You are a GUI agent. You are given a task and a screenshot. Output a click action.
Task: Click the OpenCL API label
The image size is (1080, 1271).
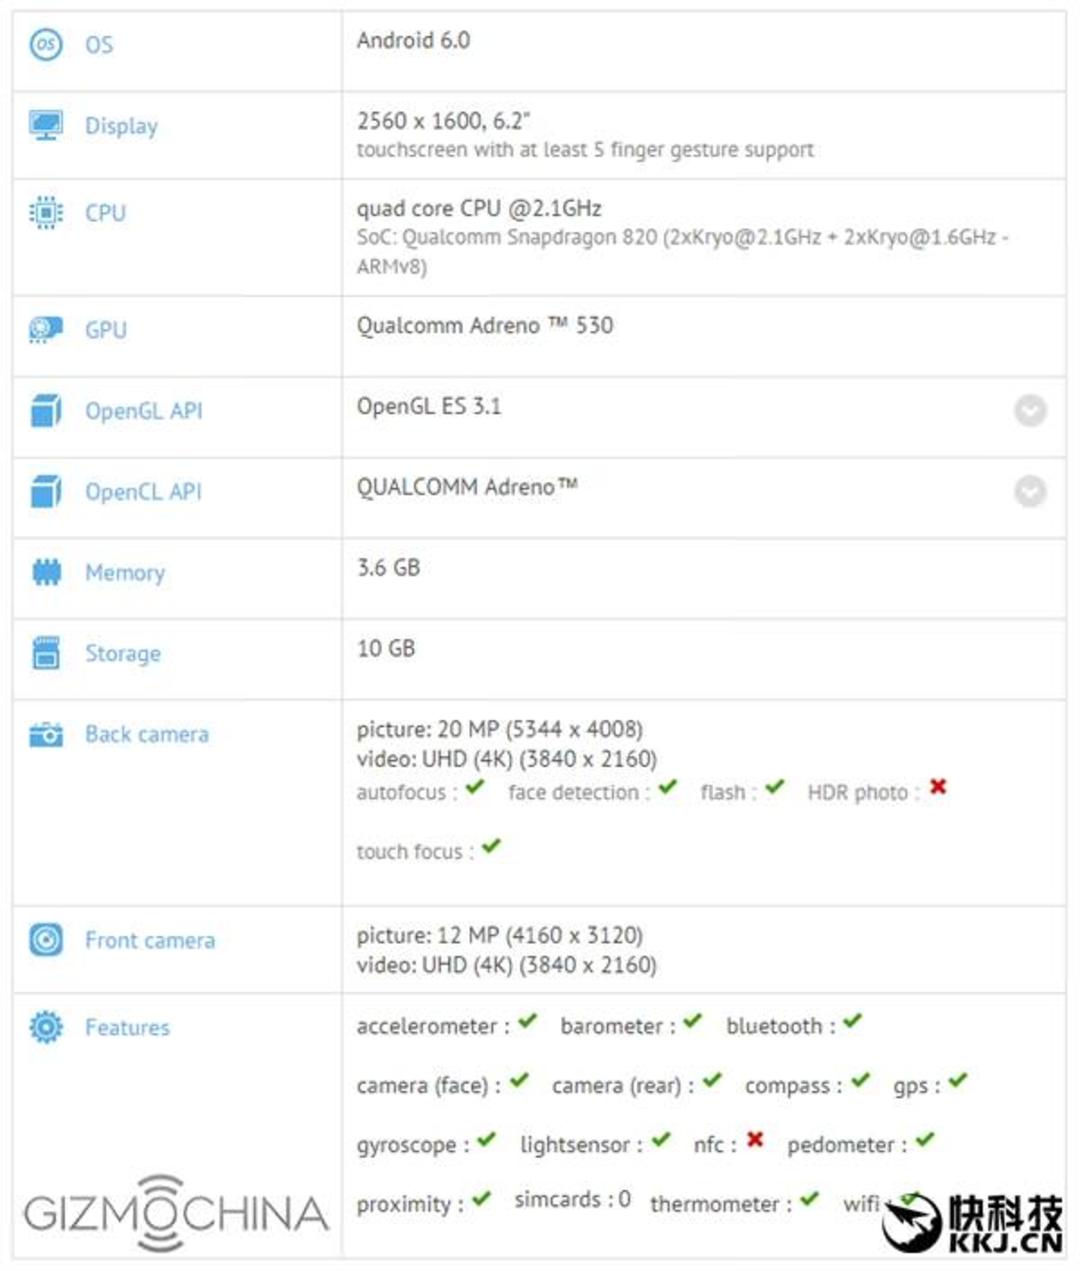[x=143, y=491]
